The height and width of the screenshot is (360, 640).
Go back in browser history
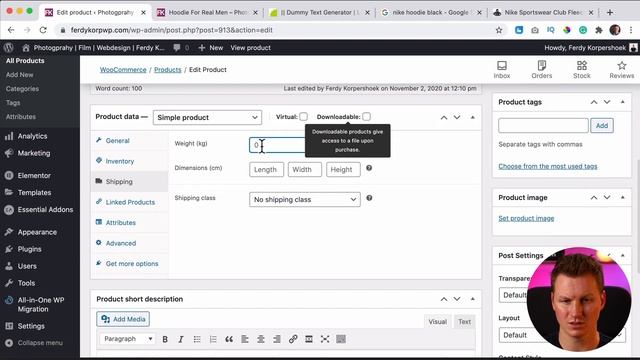point(11,30)
